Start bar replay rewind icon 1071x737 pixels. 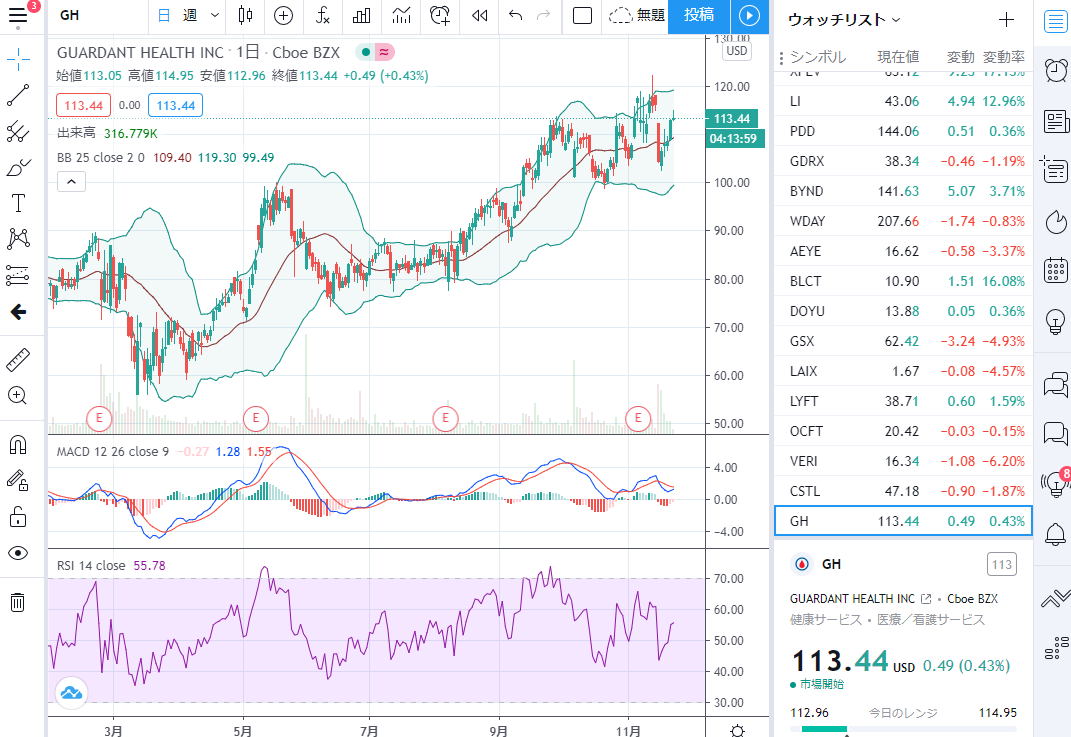(479, 15)
